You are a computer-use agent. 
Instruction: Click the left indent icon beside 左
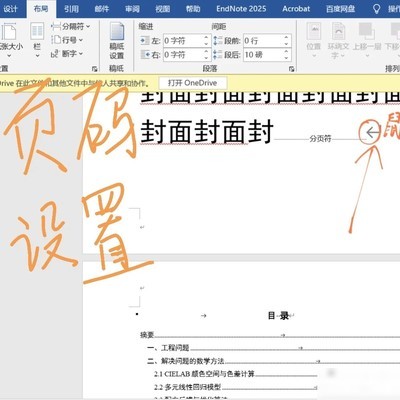[x=145, y=41]
